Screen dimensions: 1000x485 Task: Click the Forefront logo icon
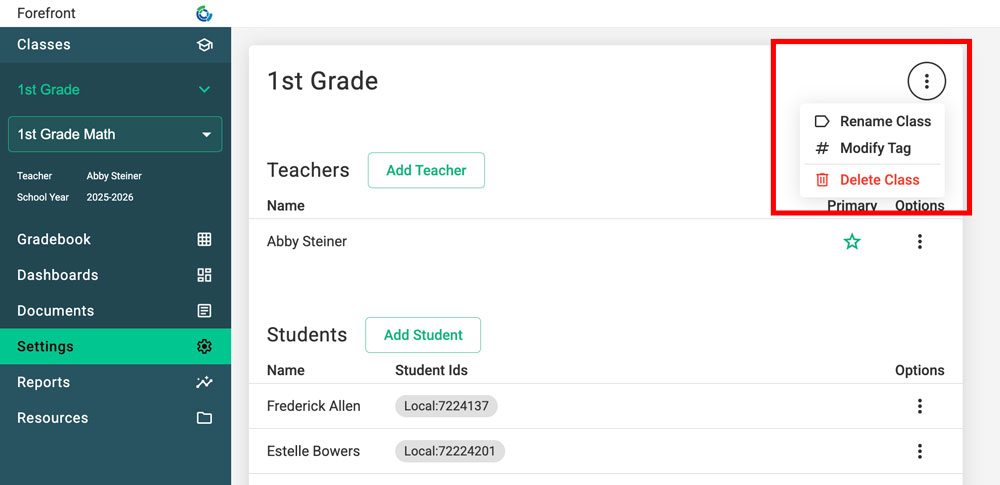(204, 13)
